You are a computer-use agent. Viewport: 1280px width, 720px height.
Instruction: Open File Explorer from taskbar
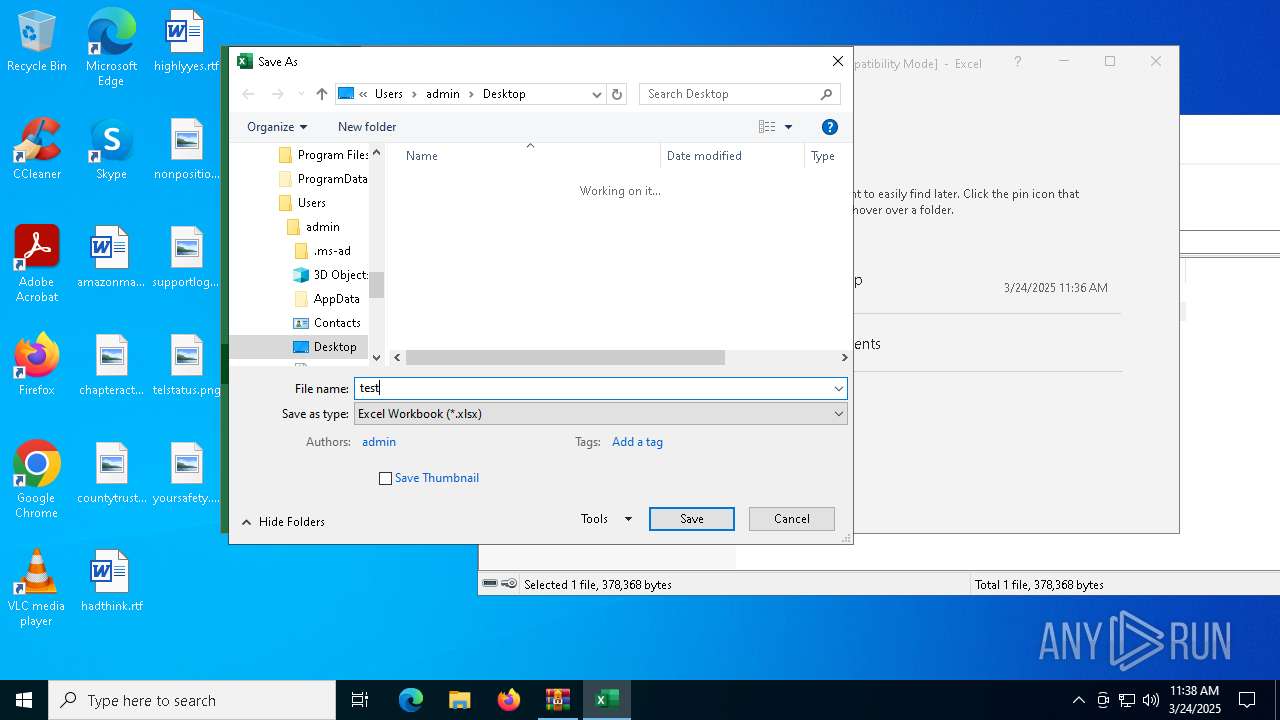point(460,700)
